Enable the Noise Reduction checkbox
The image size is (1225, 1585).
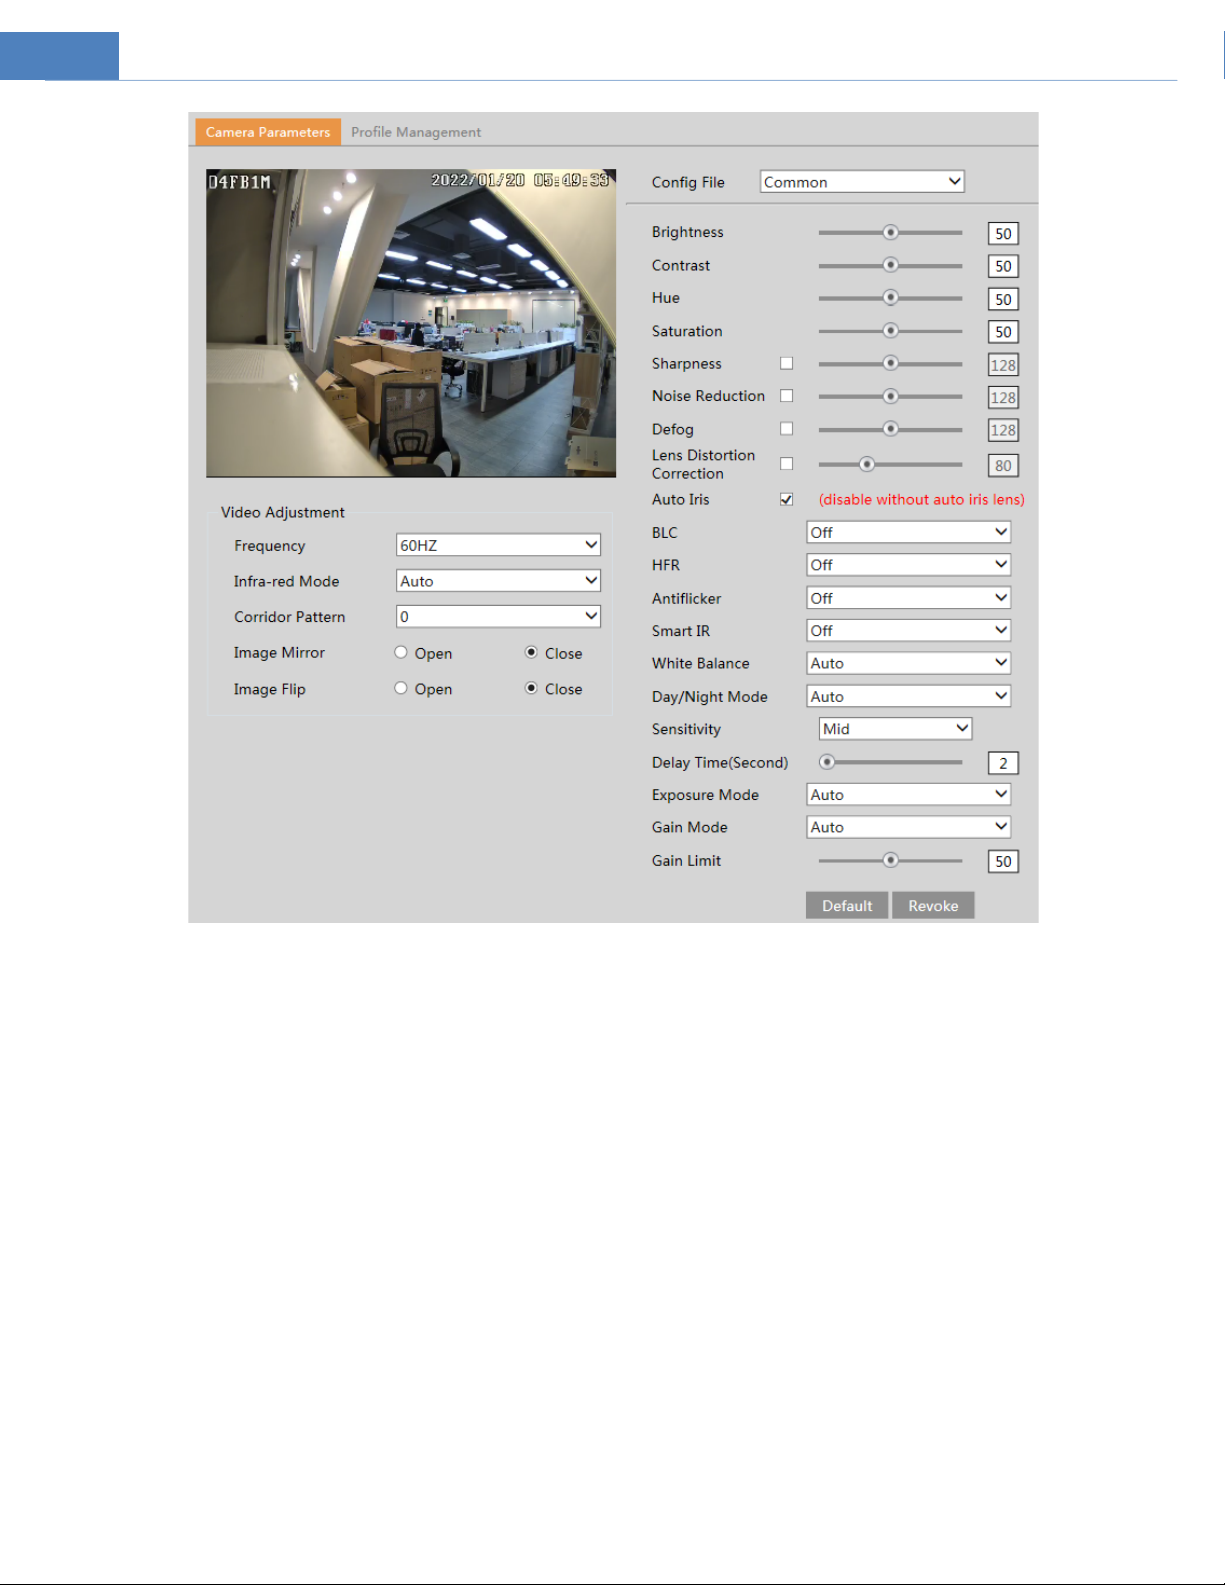coord(787,396)
